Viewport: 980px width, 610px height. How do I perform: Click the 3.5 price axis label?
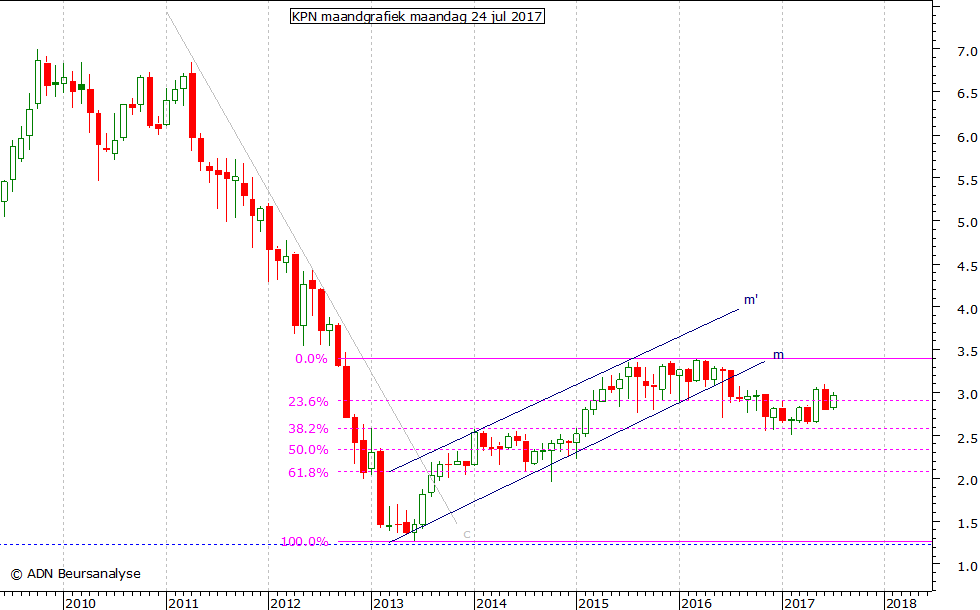967,352
